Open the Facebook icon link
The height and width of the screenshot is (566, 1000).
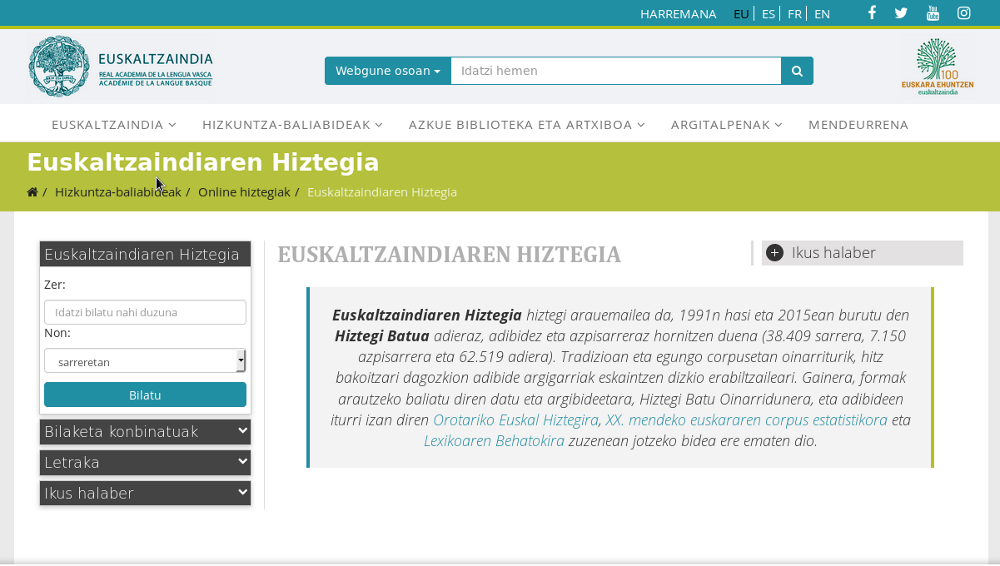[872, 13]
